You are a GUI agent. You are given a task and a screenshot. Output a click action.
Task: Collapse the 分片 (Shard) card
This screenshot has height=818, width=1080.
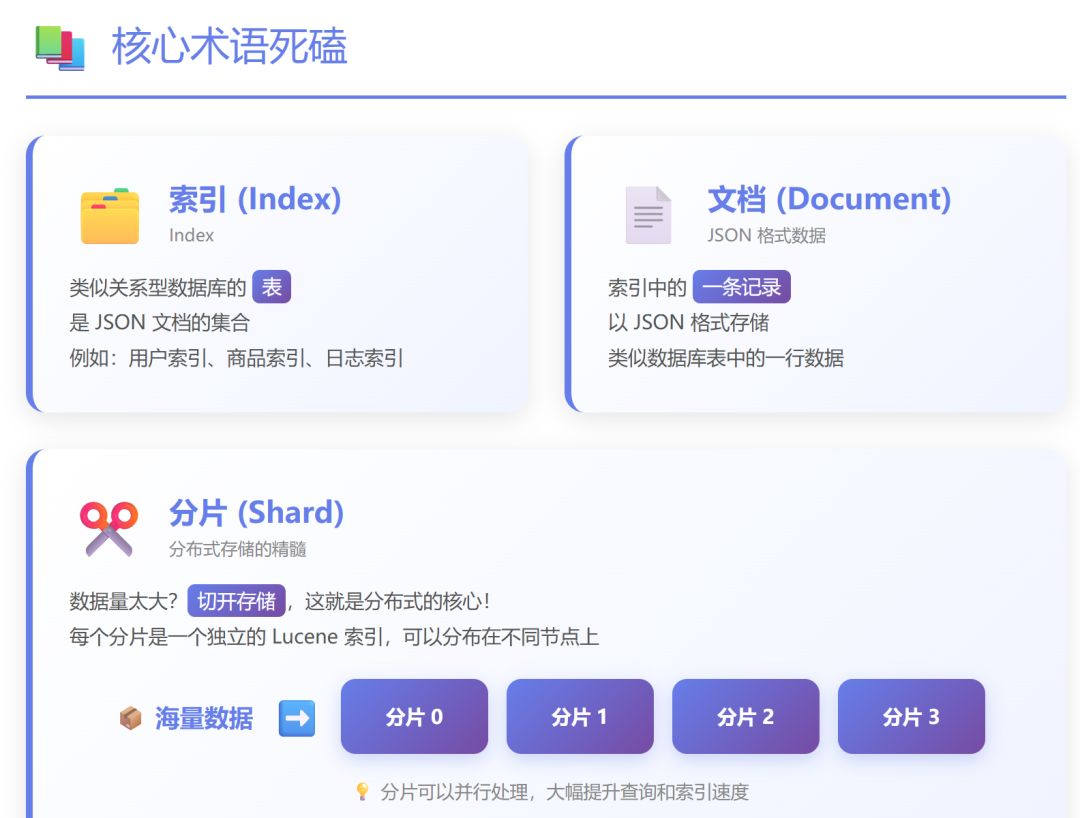click(x=257, y=513)
